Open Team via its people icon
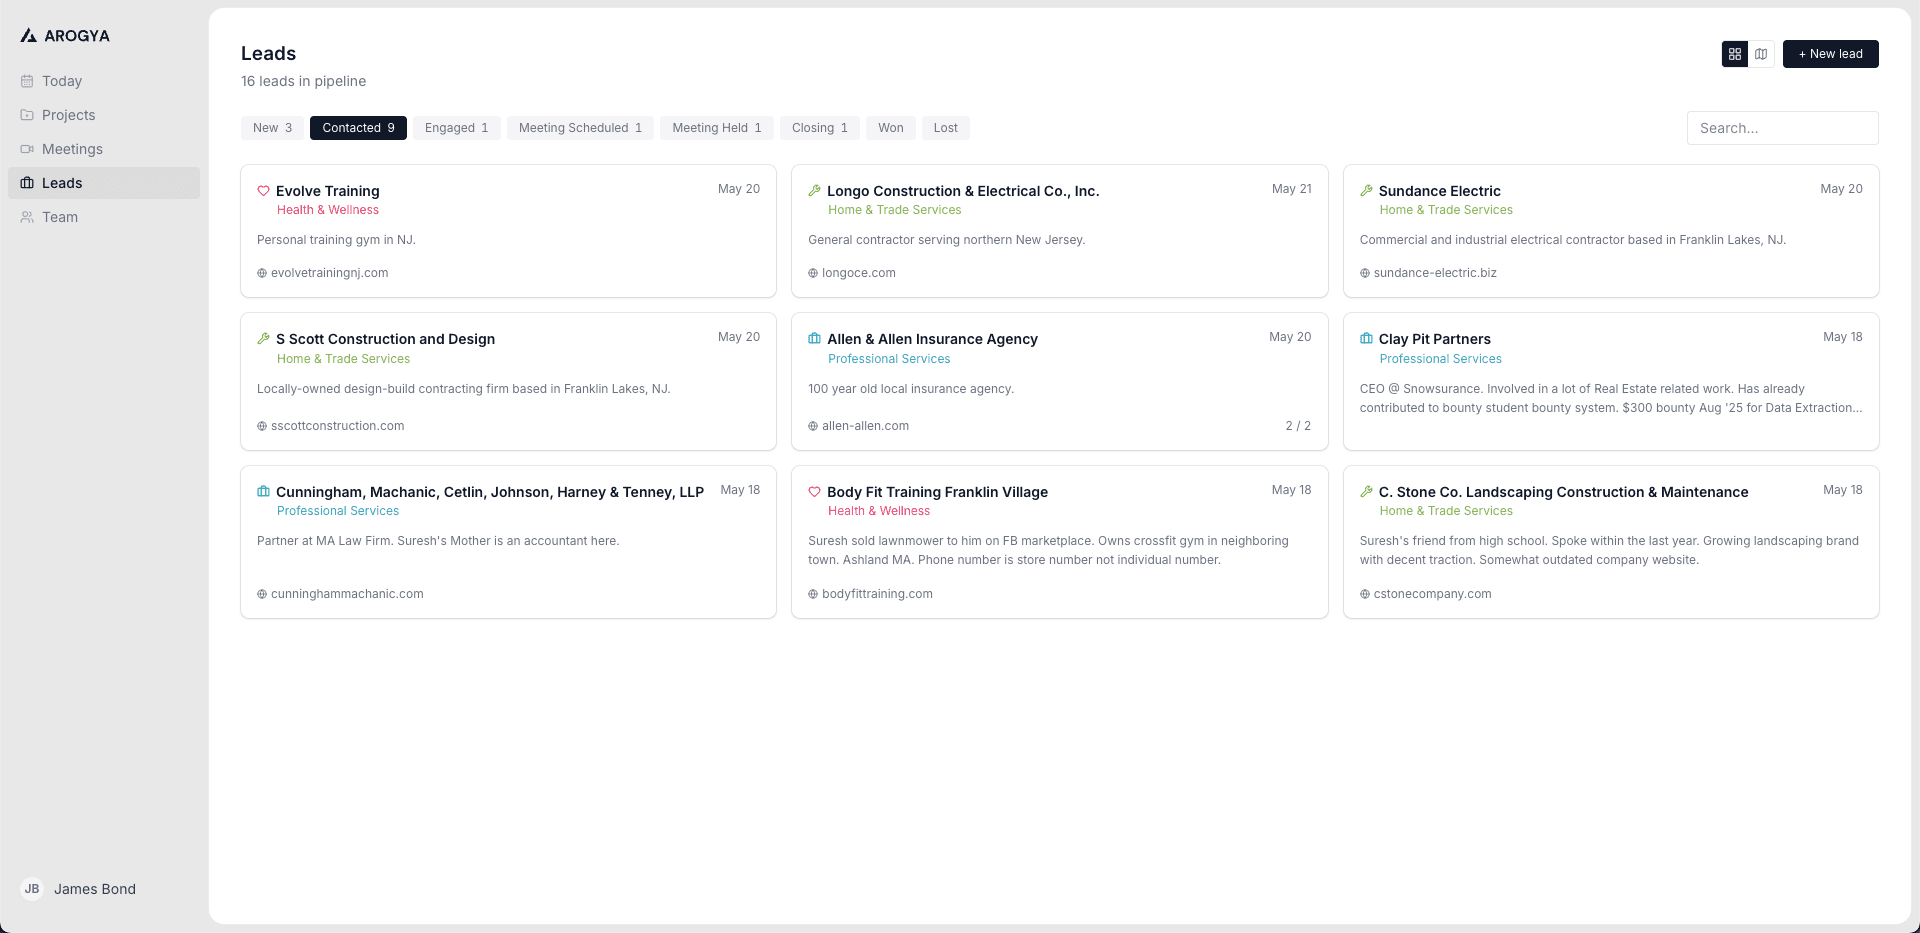Image resolution: width=1920 pixels, height=933 pixels. tap(27, 217)
